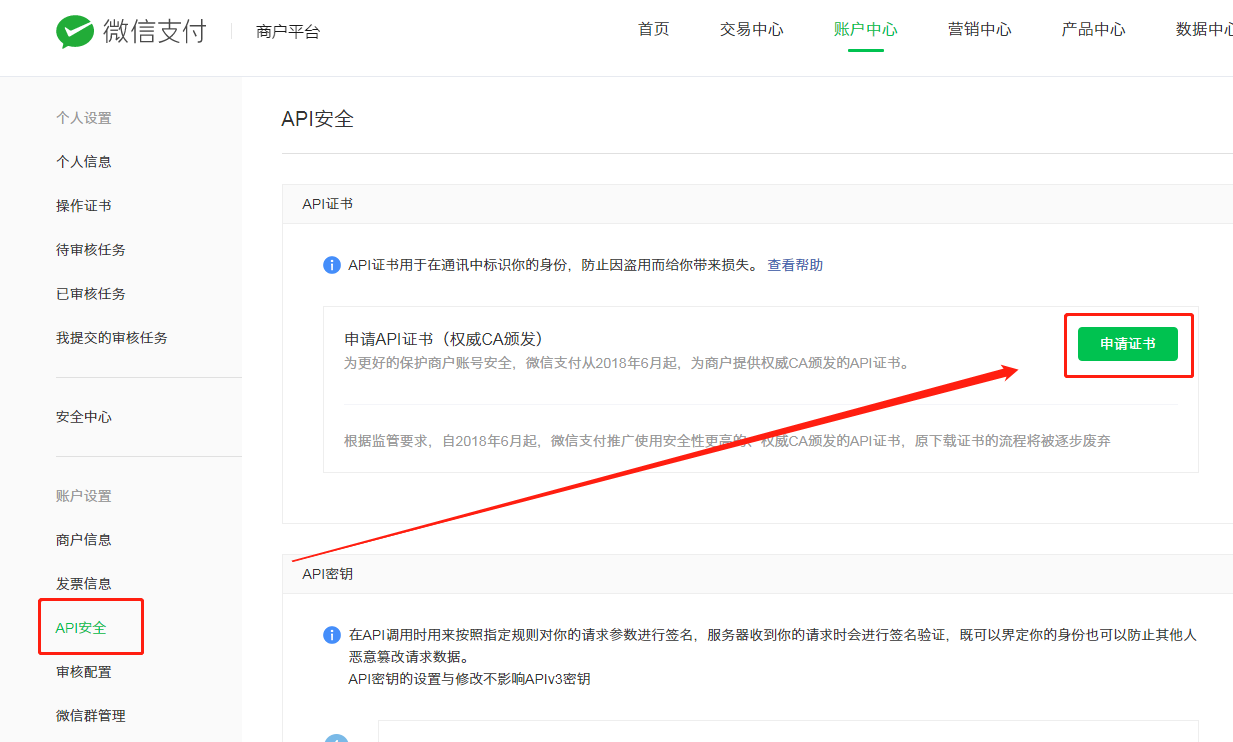Open 安全中心 in the sidebar
This screenshot has width=1233, height=742.
tap(84, 417)
